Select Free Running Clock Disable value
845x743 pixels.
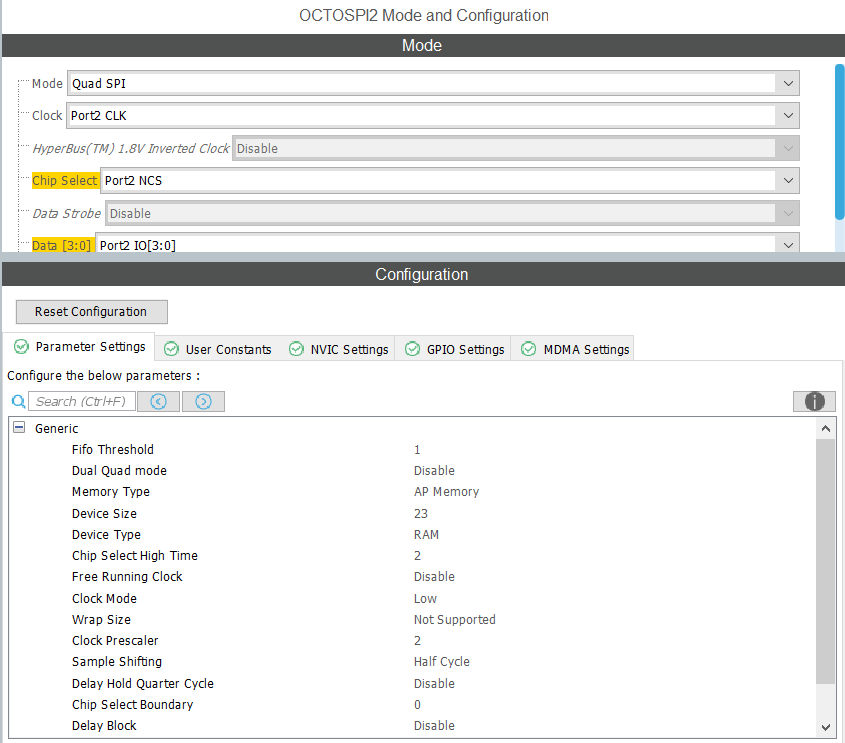coord(434,577)
